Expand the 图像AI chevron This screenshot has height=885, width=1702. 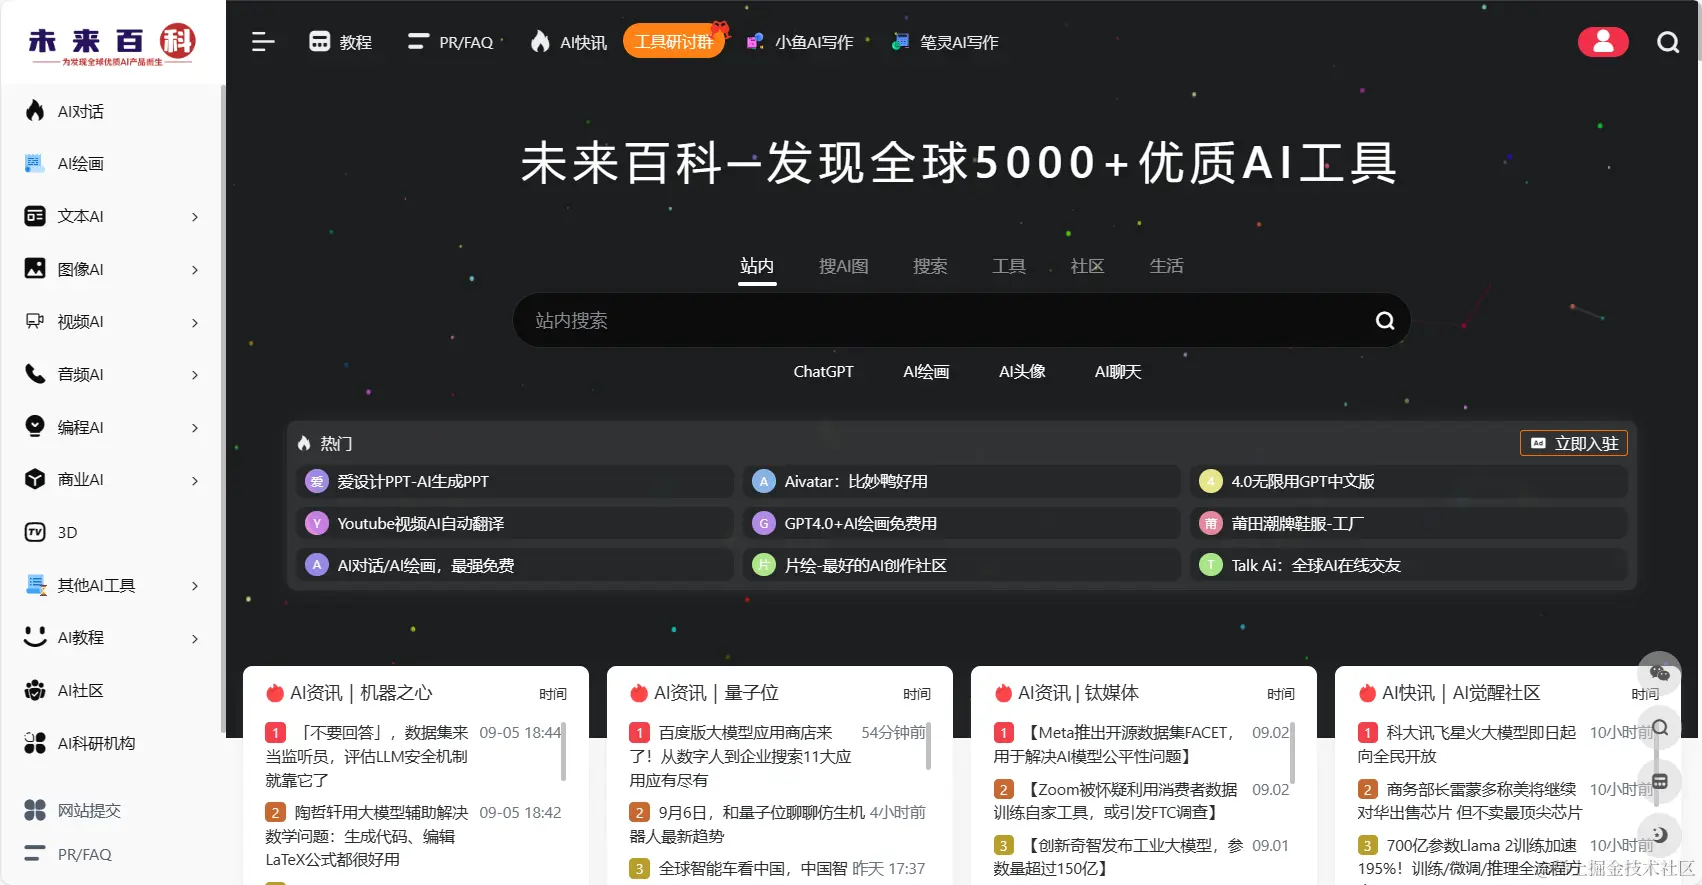pyautogui.click(x=195, y=270)
